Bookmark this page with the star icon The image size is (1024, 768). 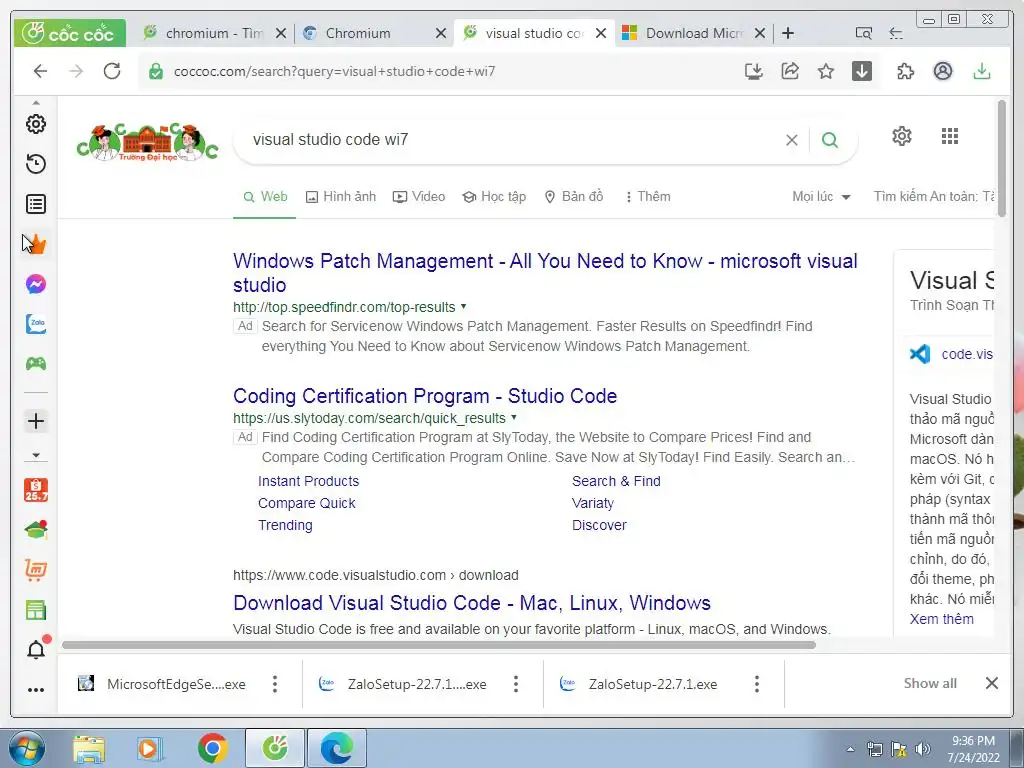click(826, 71)
